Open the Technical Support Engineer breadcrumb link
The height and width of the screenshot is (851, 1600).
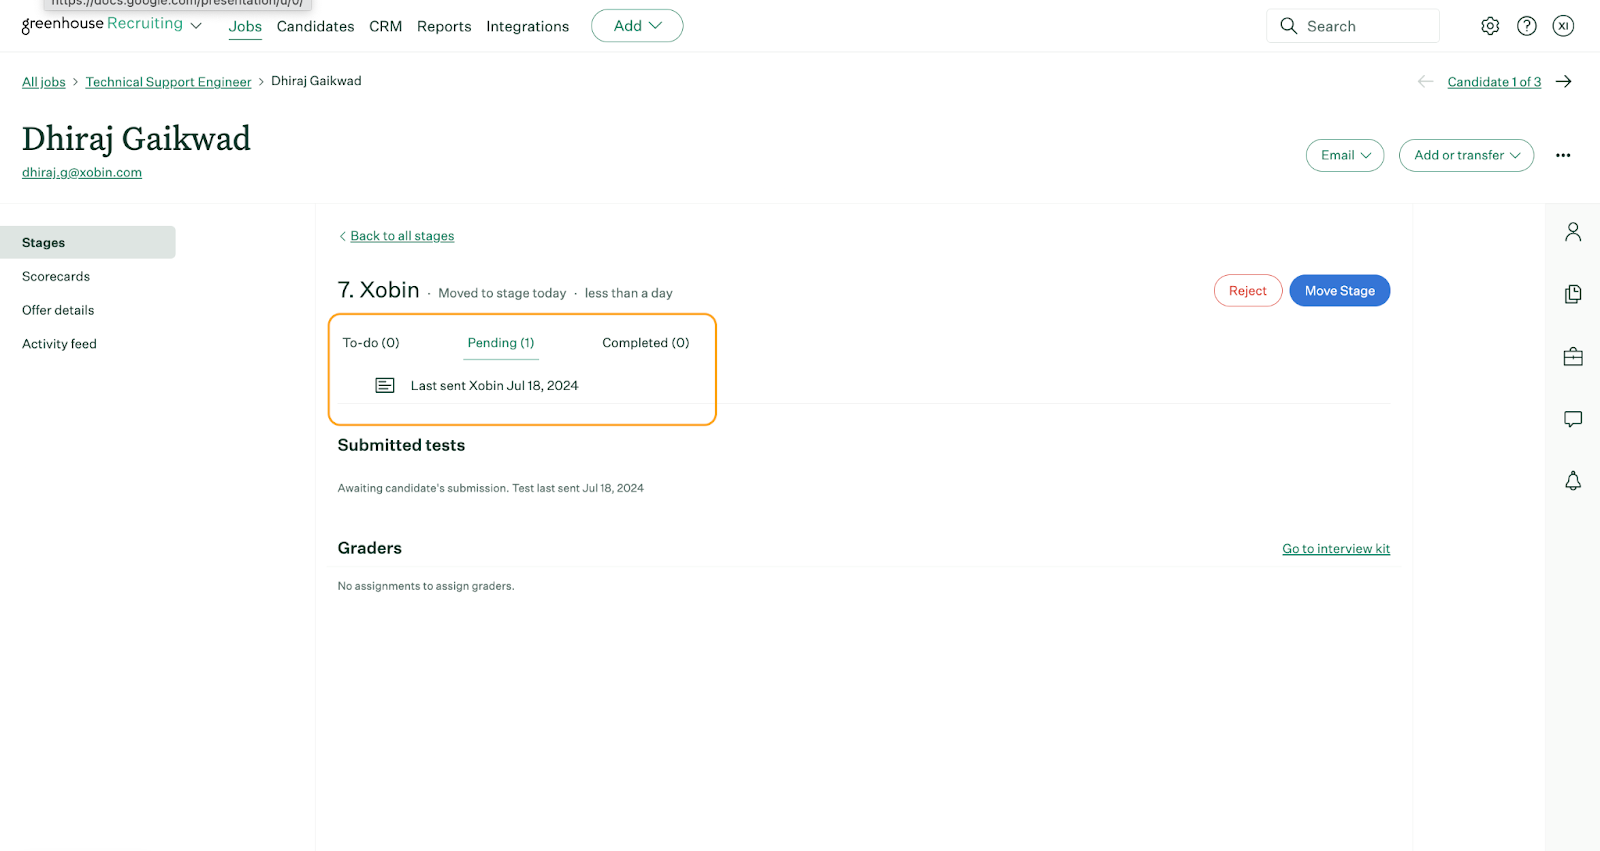[x=168, y=82]
